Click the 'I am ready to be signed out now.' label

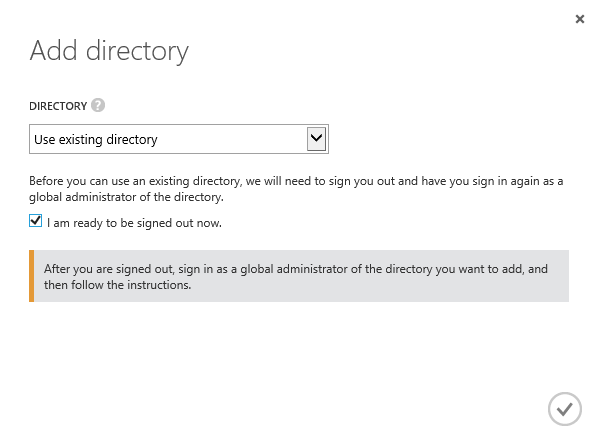tap(134, 223)
